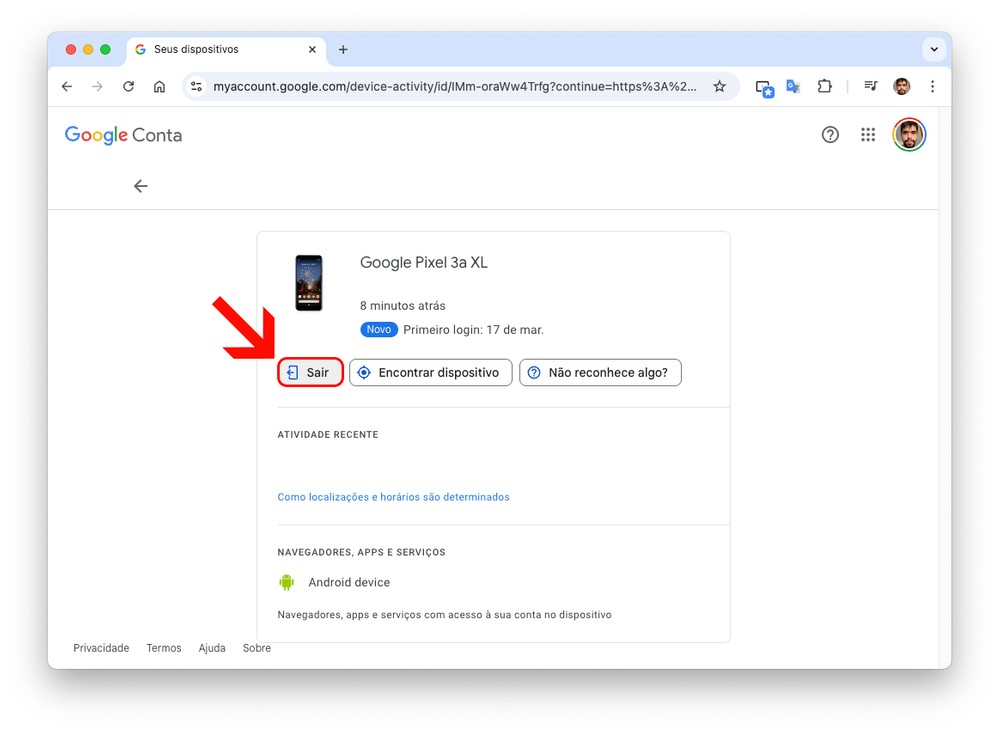Click the Google account profile avatar
1000x733 pixels.
(x=909, y=135)
